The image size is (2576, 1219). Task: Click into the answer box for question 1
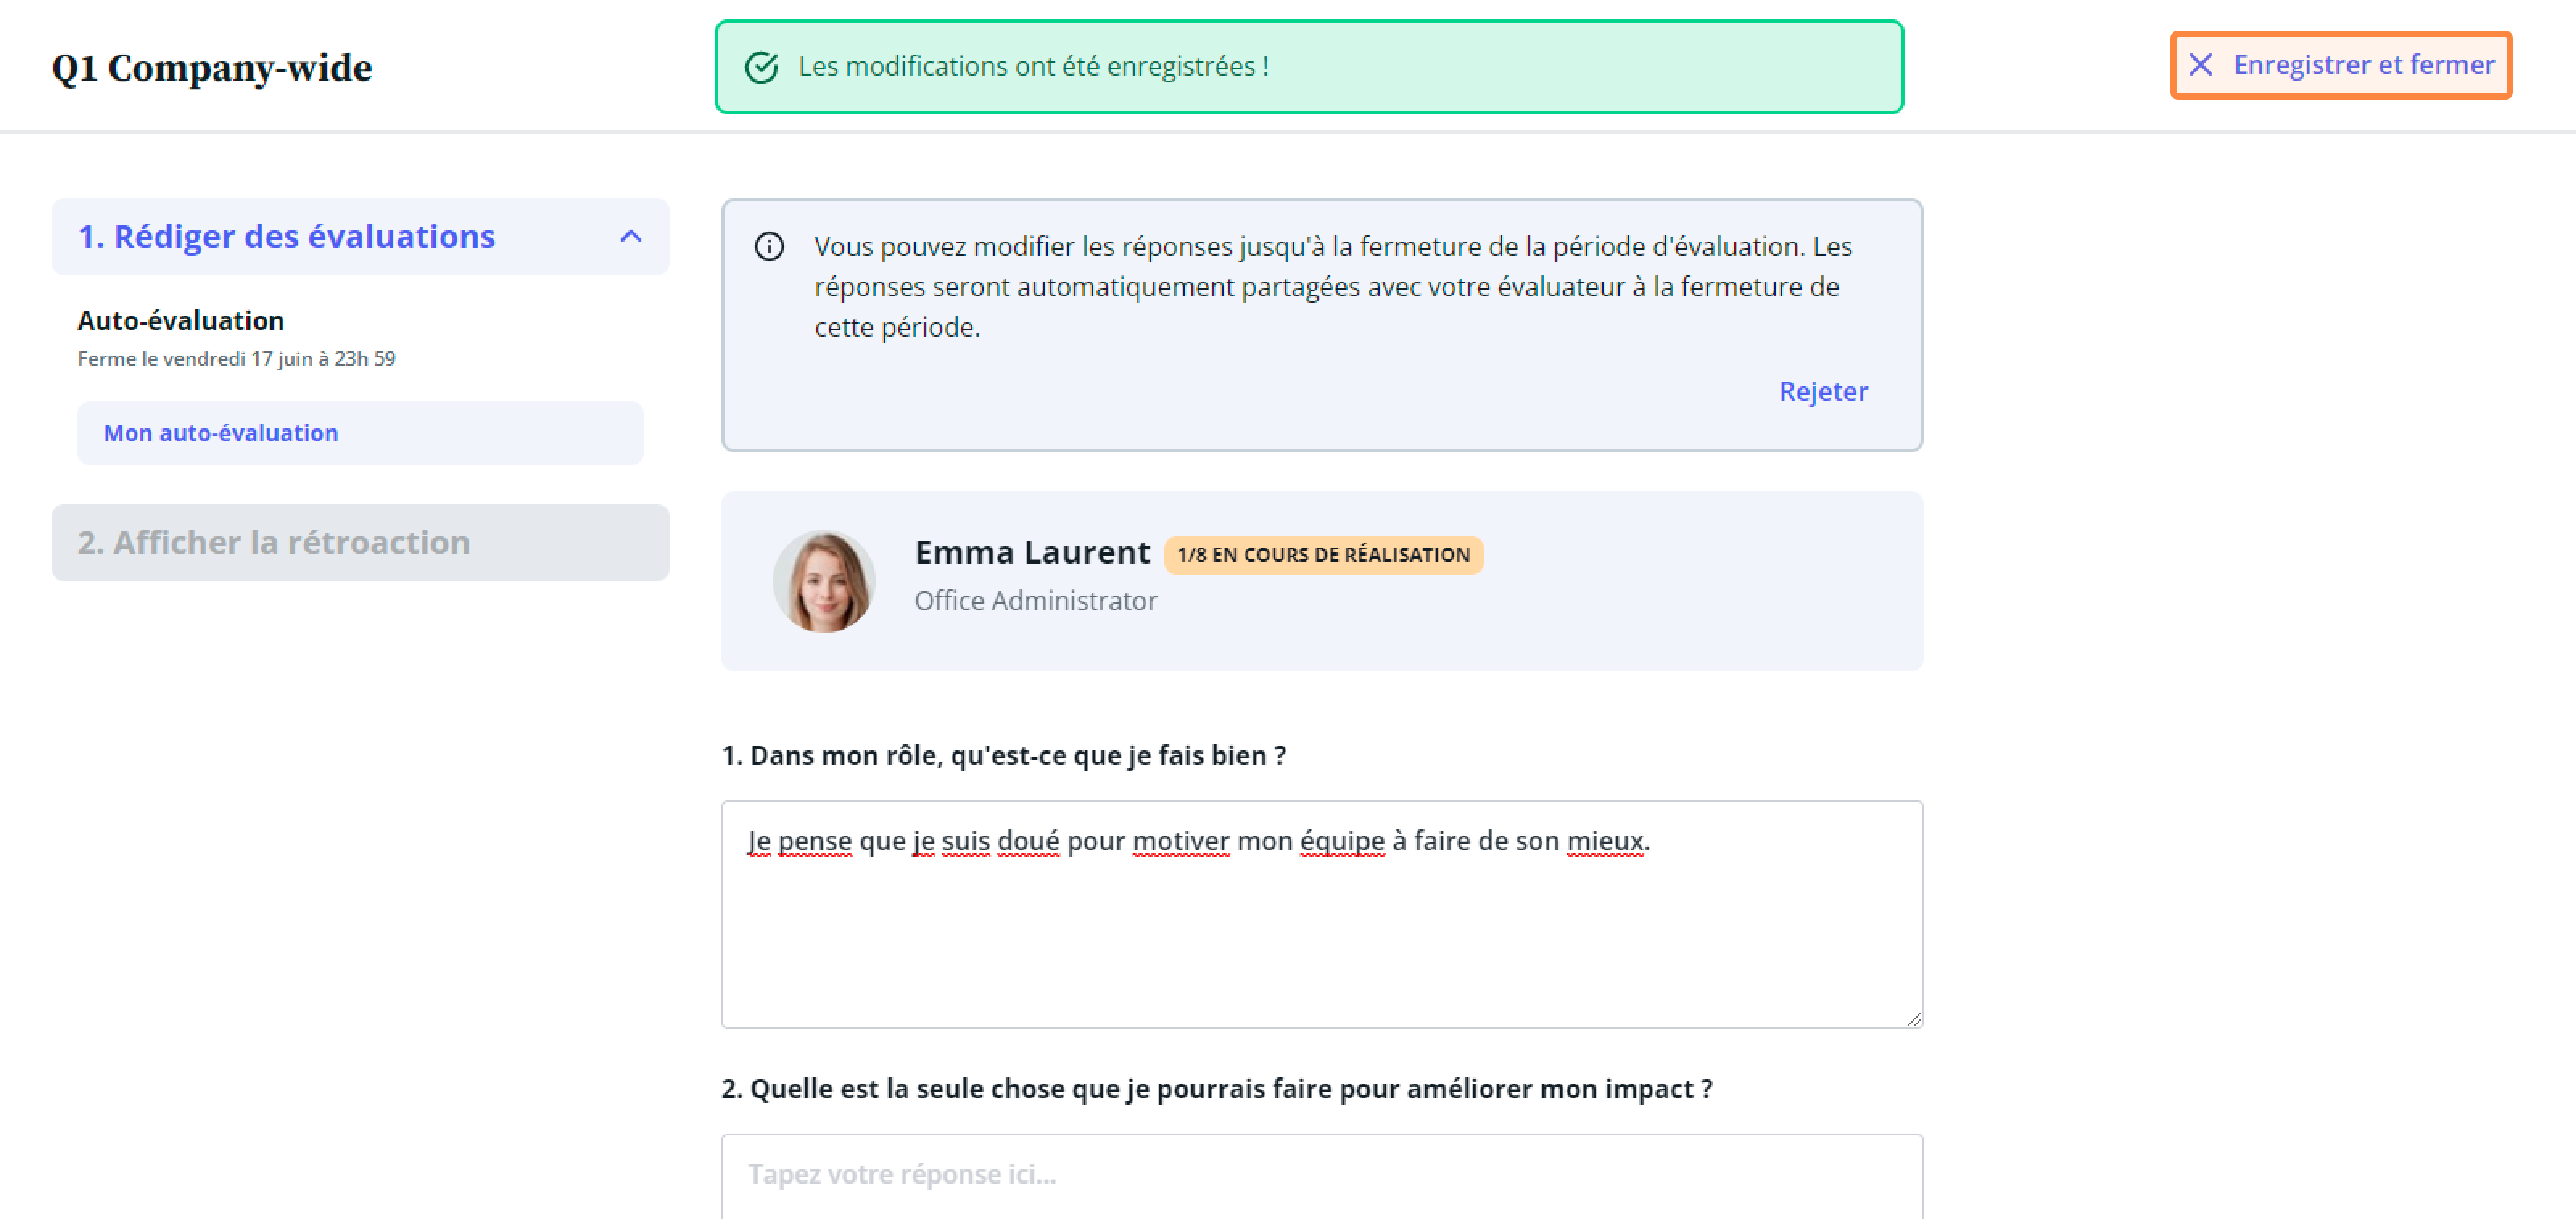(x=1322, y=914)
